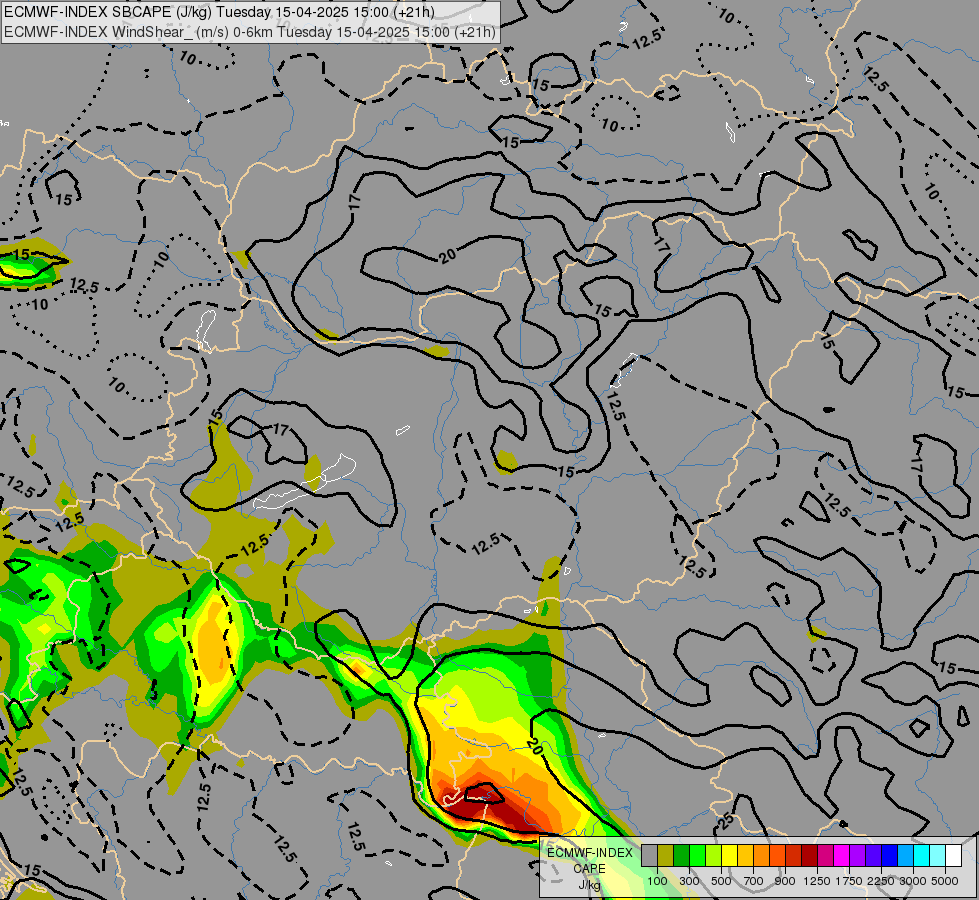This screenshot has height=900, width=979.
Task: Click the 'ECMWF-INDEX' text inside the legend box
Action: point(590,853)
